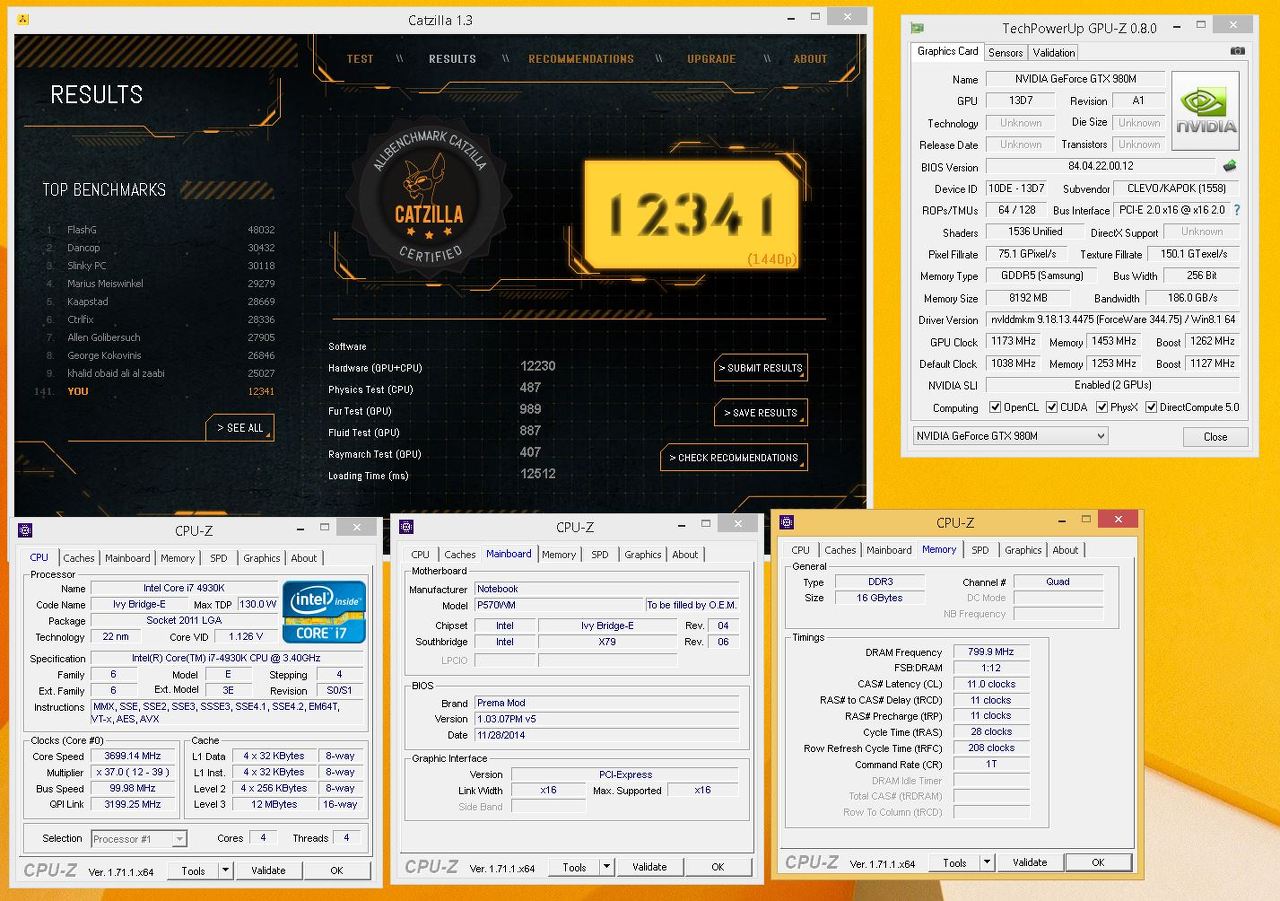The width and height of the screenshot is (1280, 901).
Task: Click the FlashG leaderboard entry
Action: 160,230
